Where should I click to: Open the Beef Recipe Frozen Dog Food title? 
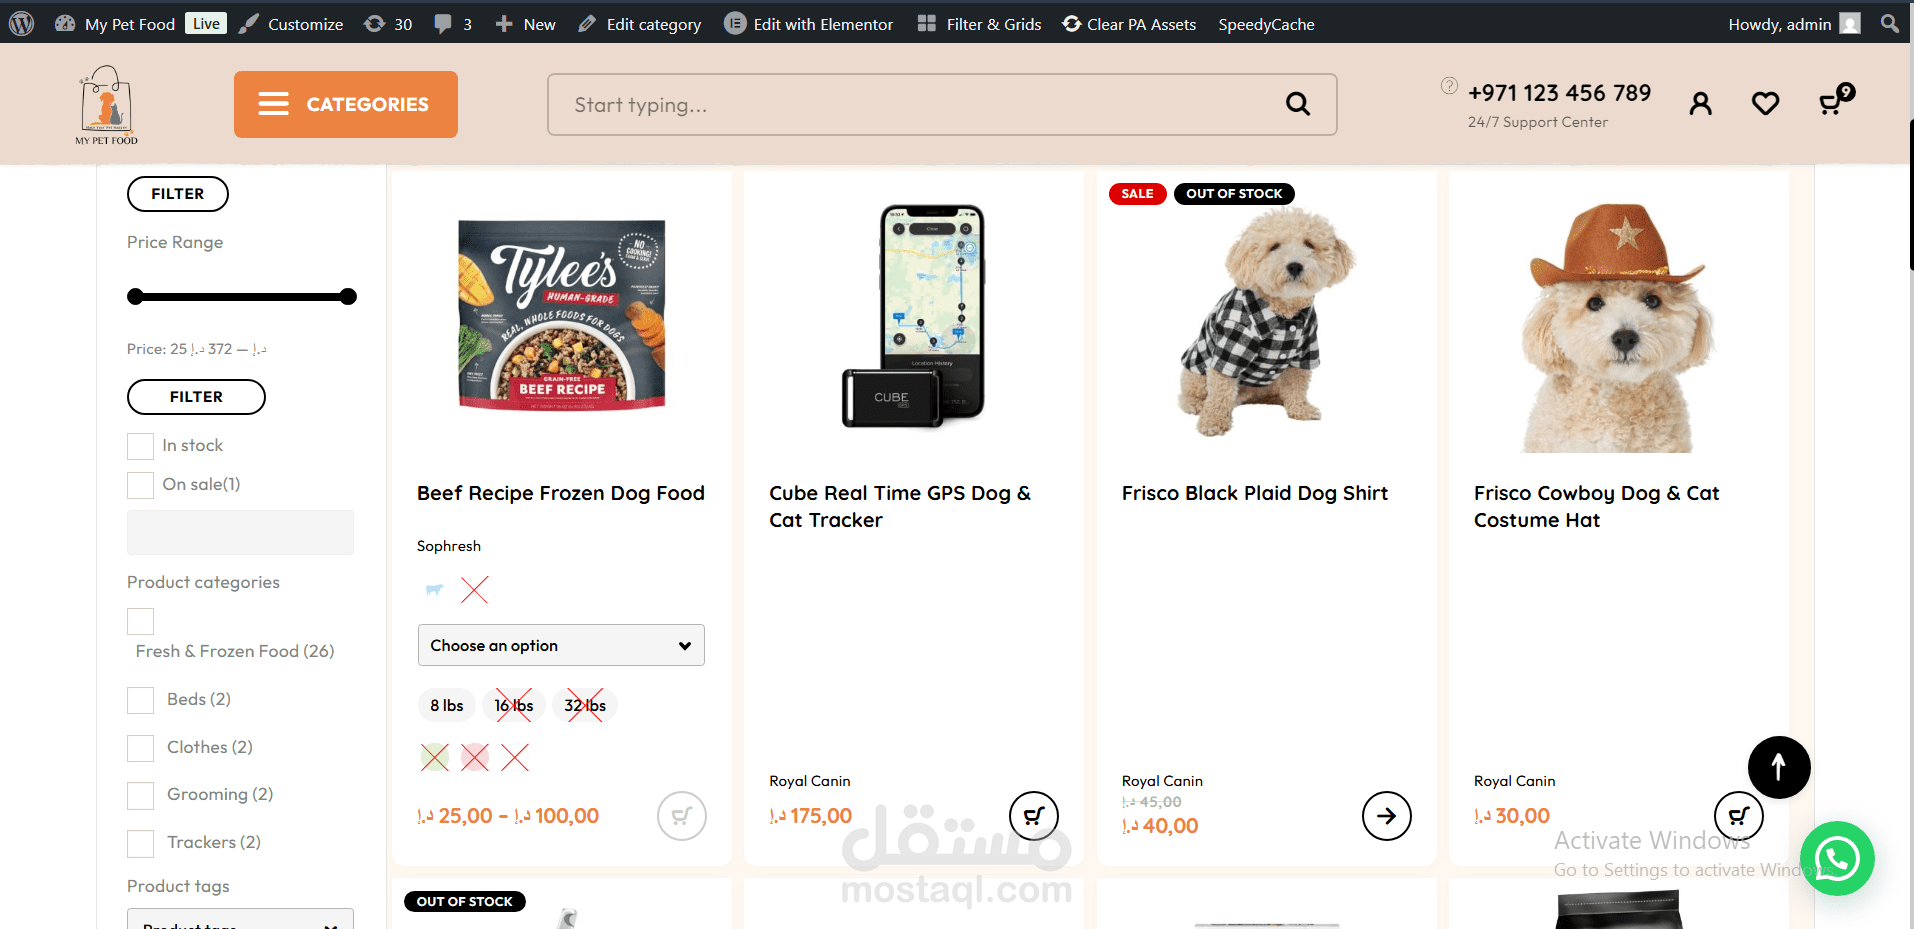pos(561,493)
